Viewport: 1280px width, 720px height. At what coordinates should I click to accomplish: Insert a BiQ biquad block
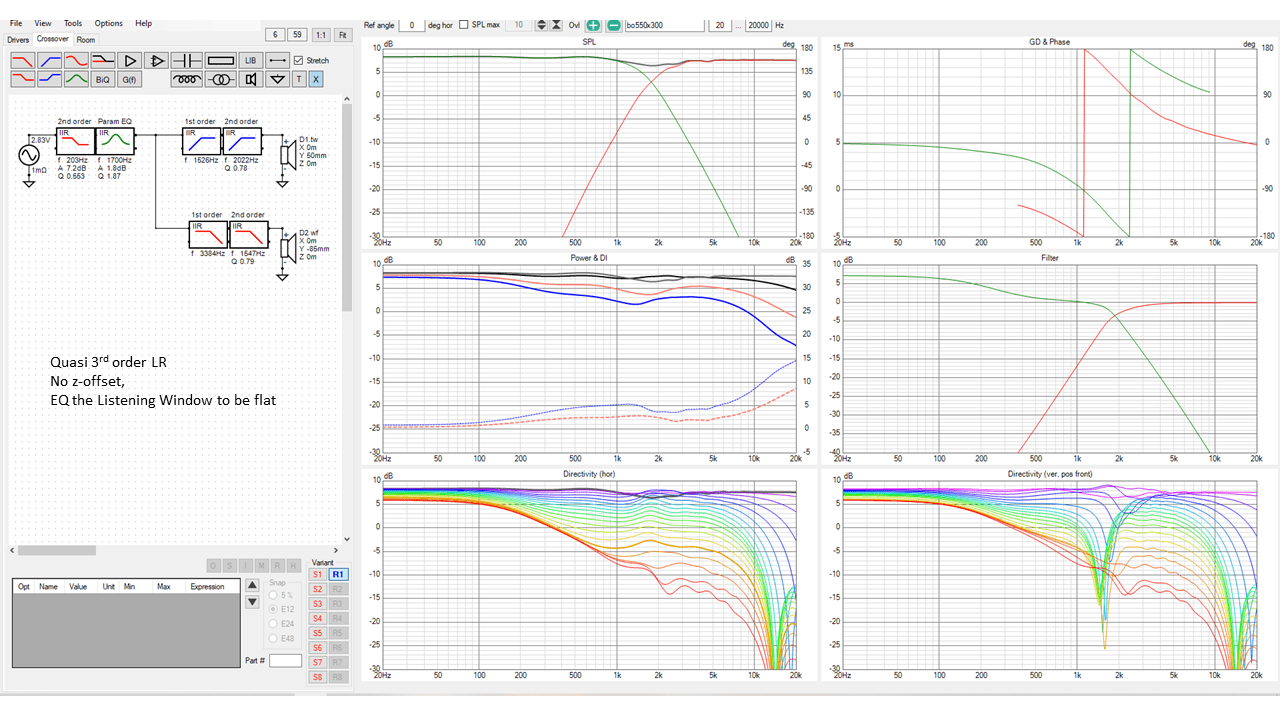click(x=103, y=79)
